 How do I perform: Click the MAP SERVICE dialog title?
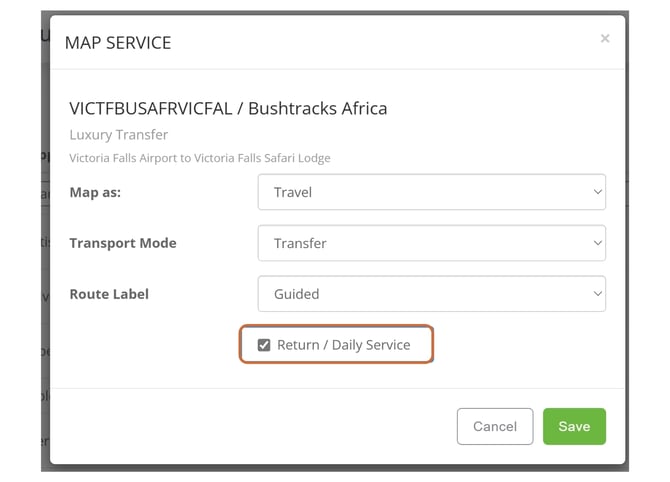[118, 43]
